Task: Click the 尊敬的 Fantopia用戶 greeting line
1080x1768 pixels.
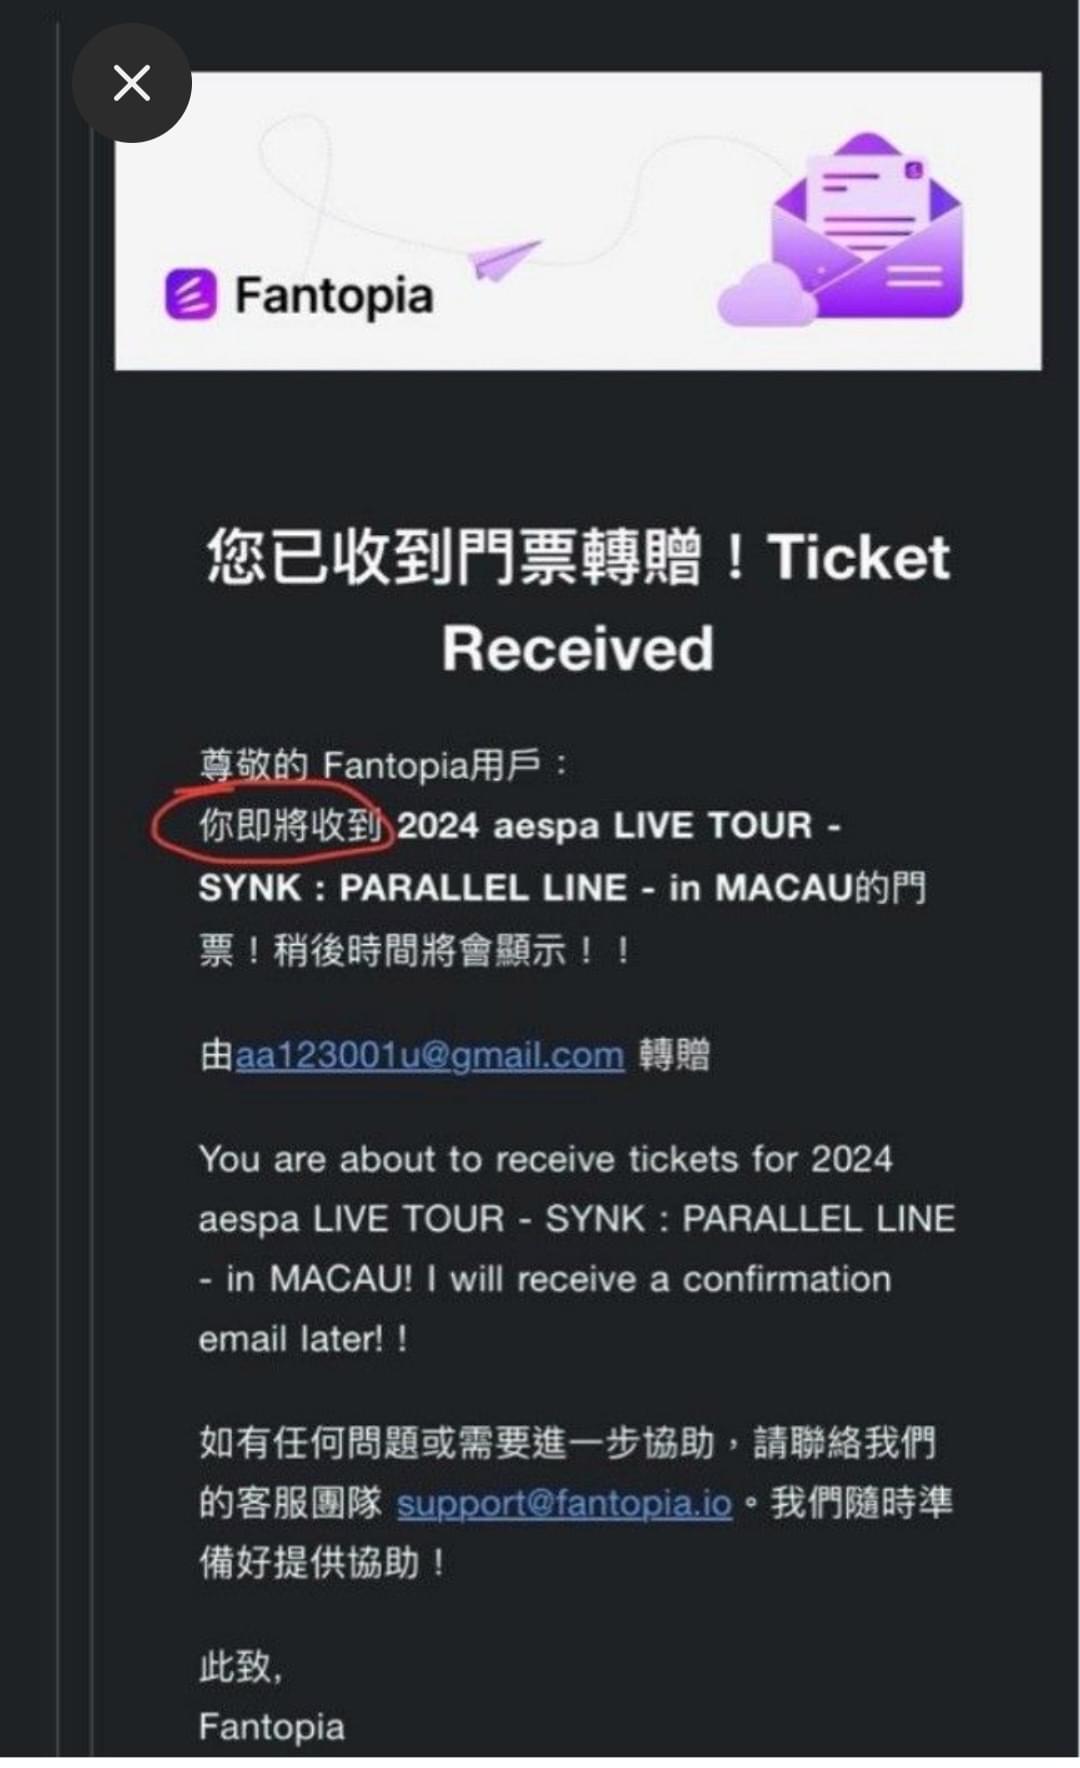Action: 383,766
